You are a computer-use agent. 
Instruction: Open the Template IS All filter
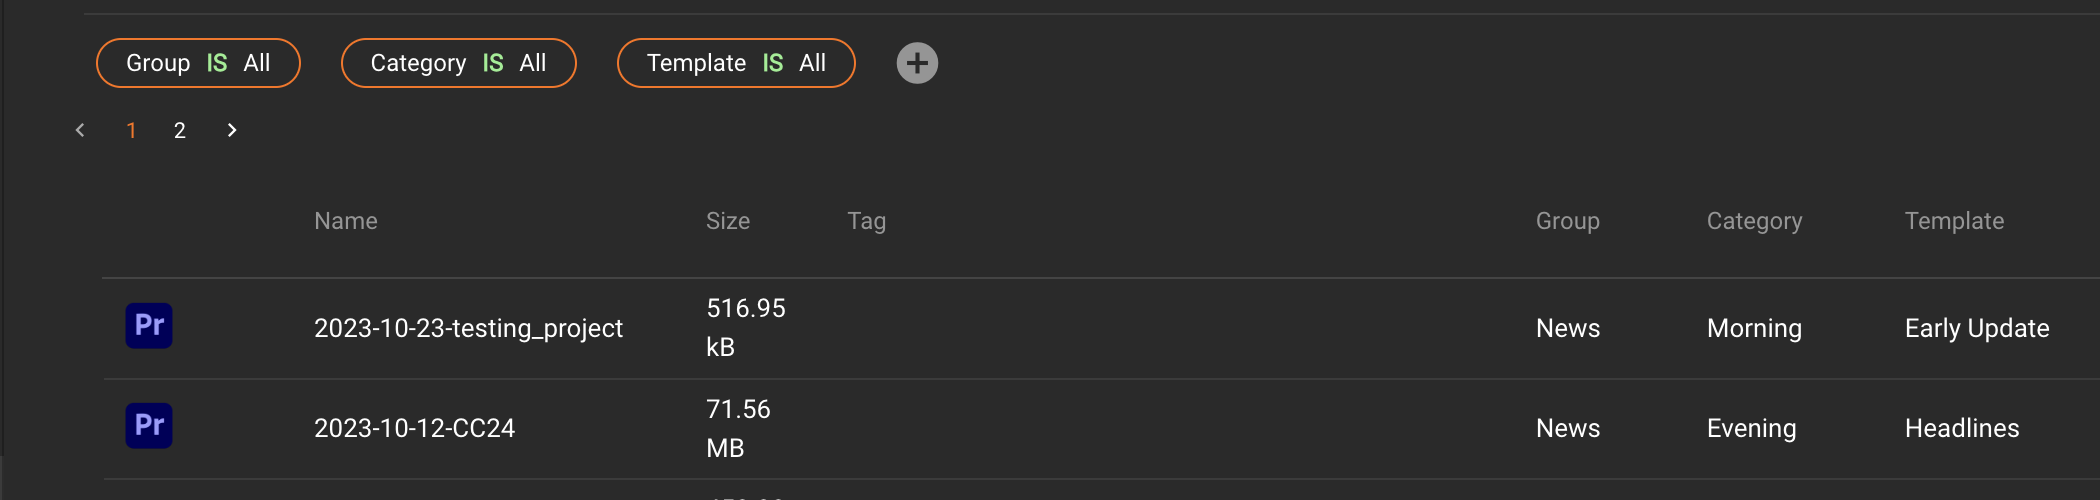tap(736, 63)
